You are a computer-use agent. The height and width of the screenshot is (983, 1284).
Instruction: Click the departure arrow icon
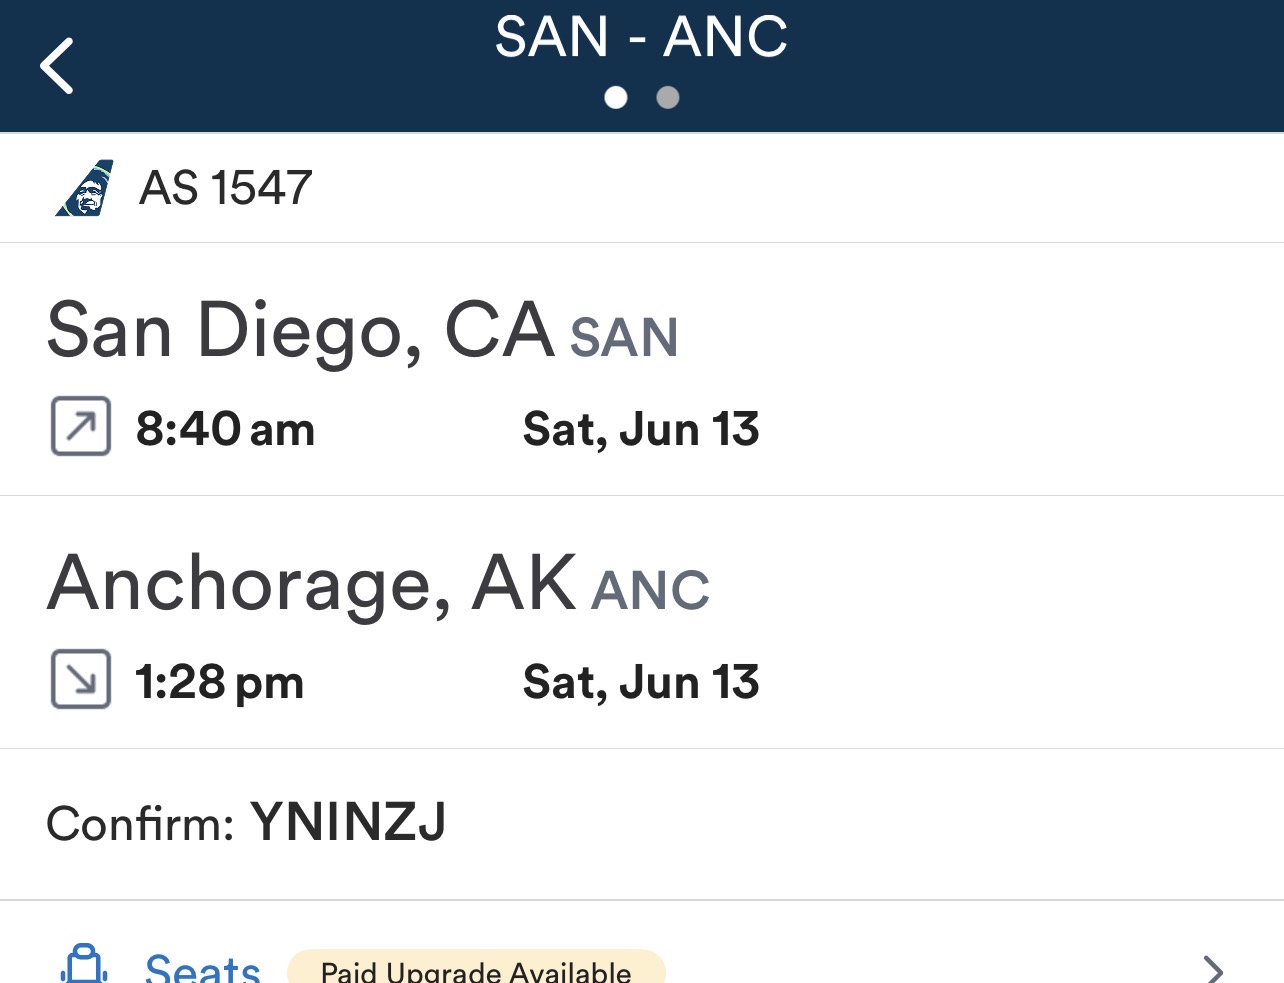81,427
